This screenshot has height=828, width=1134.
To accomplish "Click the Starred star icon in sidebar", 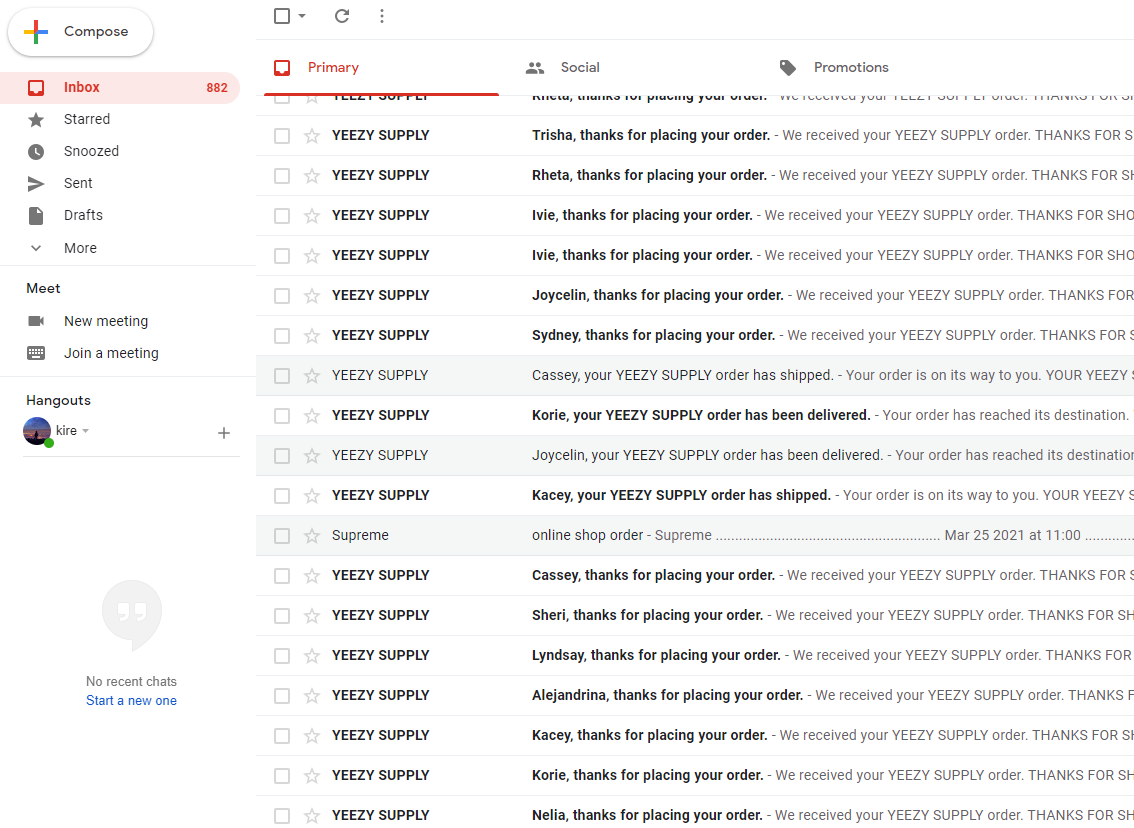I will [35, 120].
